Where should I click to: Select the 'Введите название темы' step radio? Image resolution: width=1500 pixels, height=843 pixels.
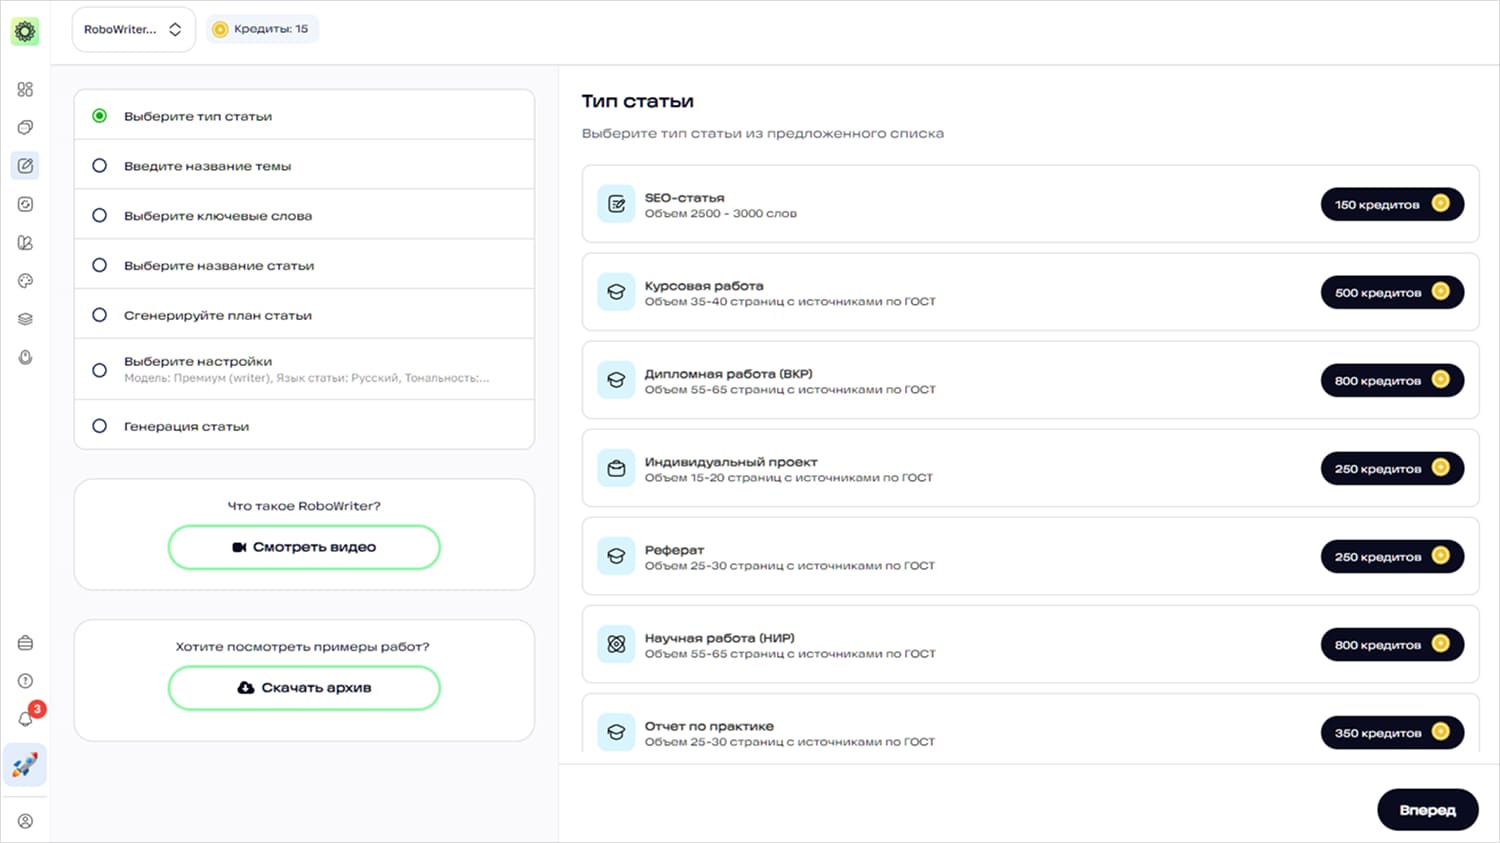coord(100,166)
